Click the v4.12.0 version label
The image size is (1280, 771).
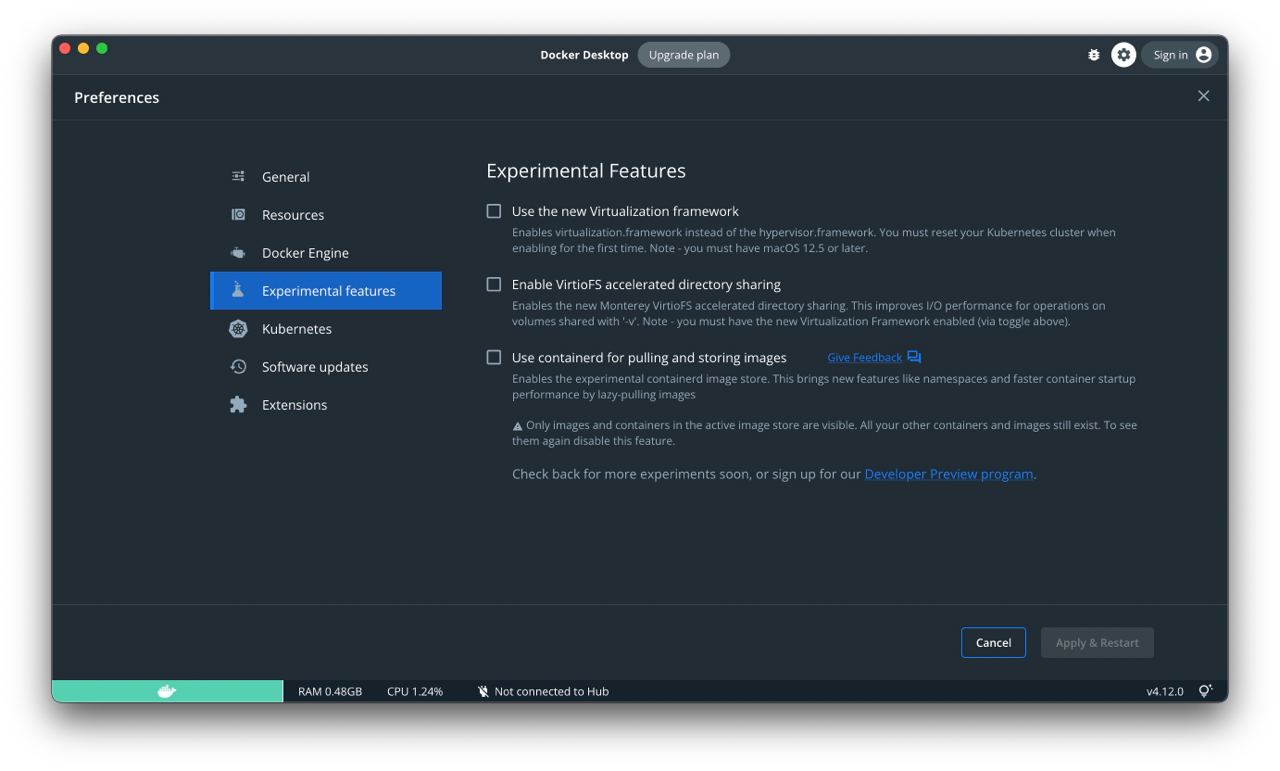tap(1165, 691)
